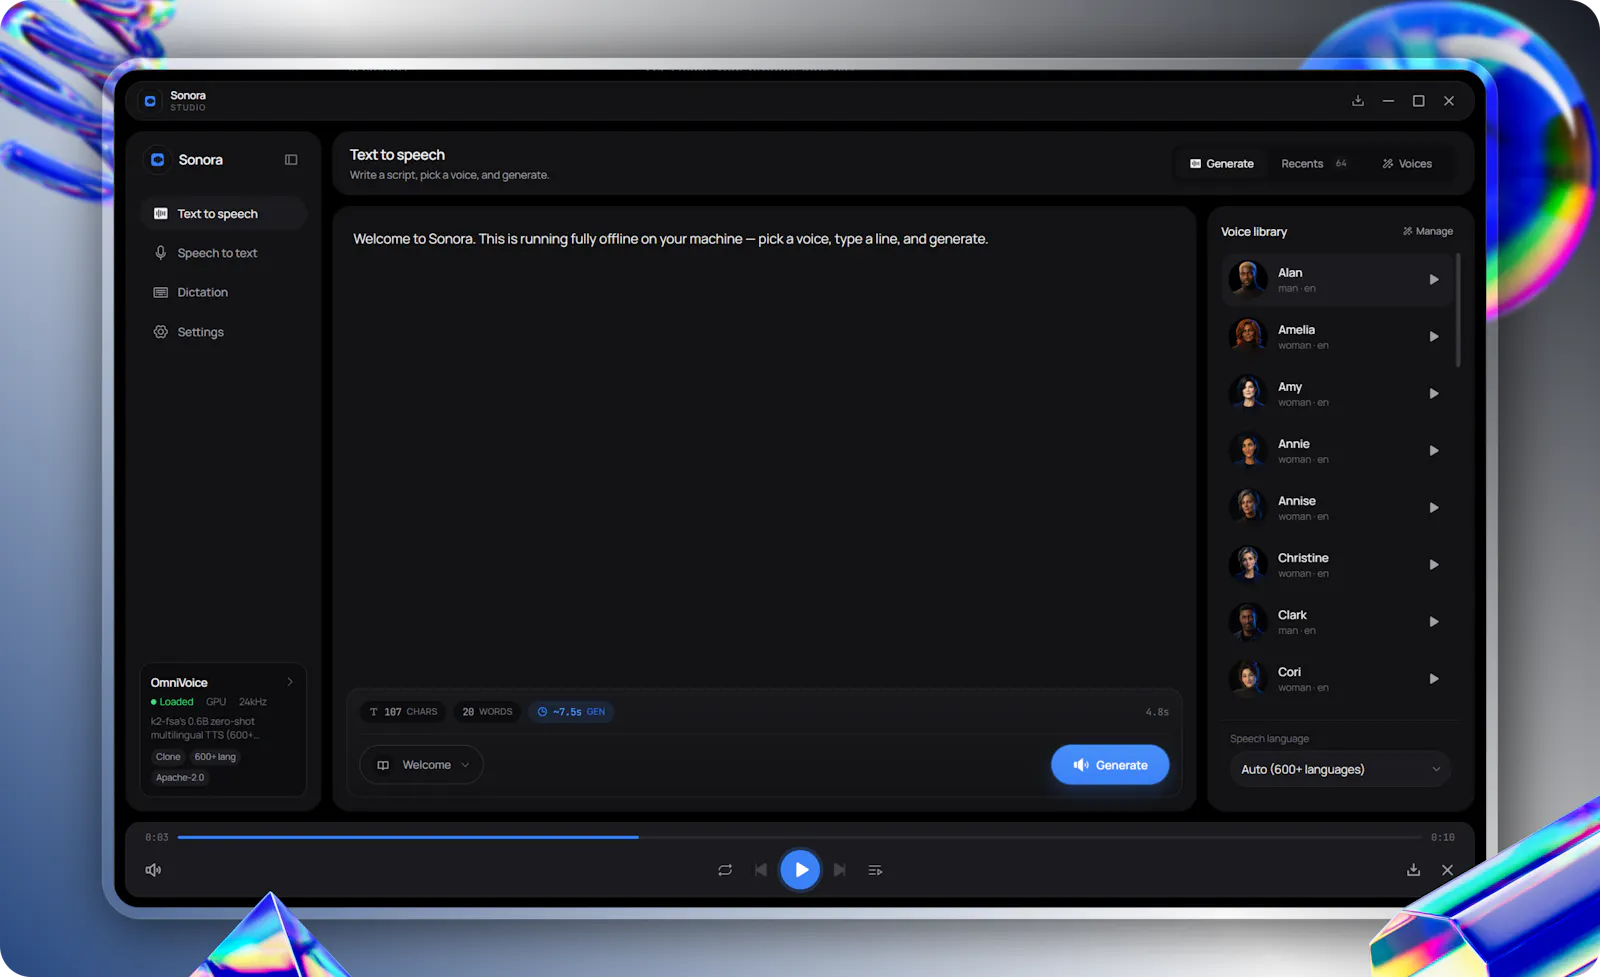Click the 107 chars counter chip
Image resolution: width=1600 pixels, height=977 pixels.
404,712
